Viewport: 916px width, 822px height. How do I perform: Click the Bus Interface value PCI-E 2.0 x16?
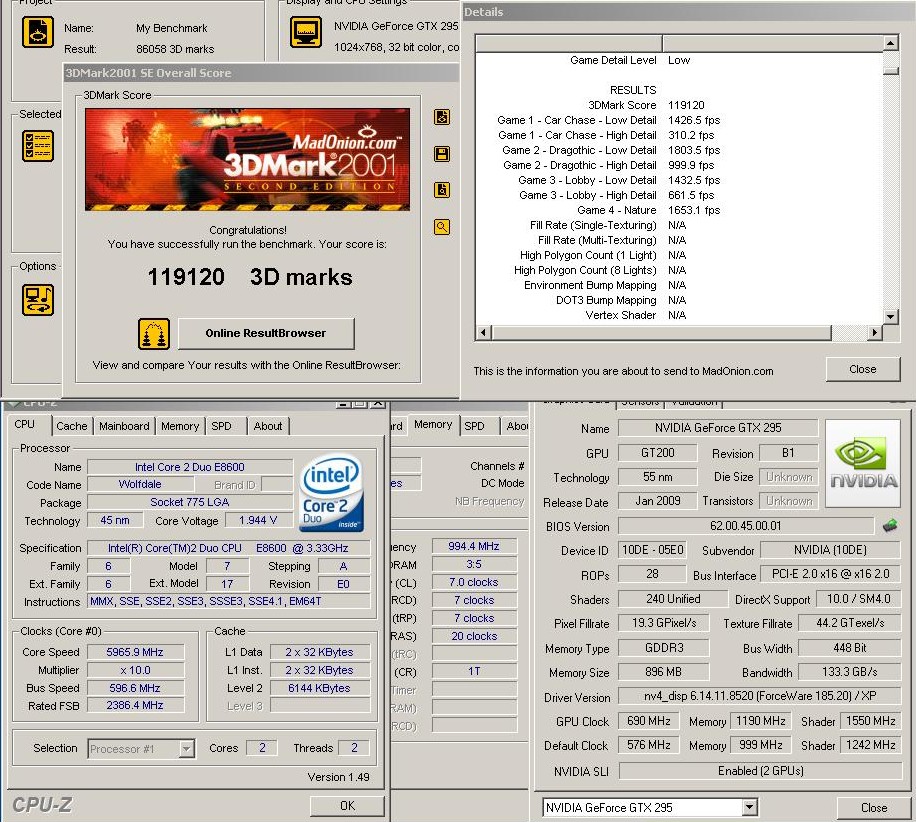point(831,574)
